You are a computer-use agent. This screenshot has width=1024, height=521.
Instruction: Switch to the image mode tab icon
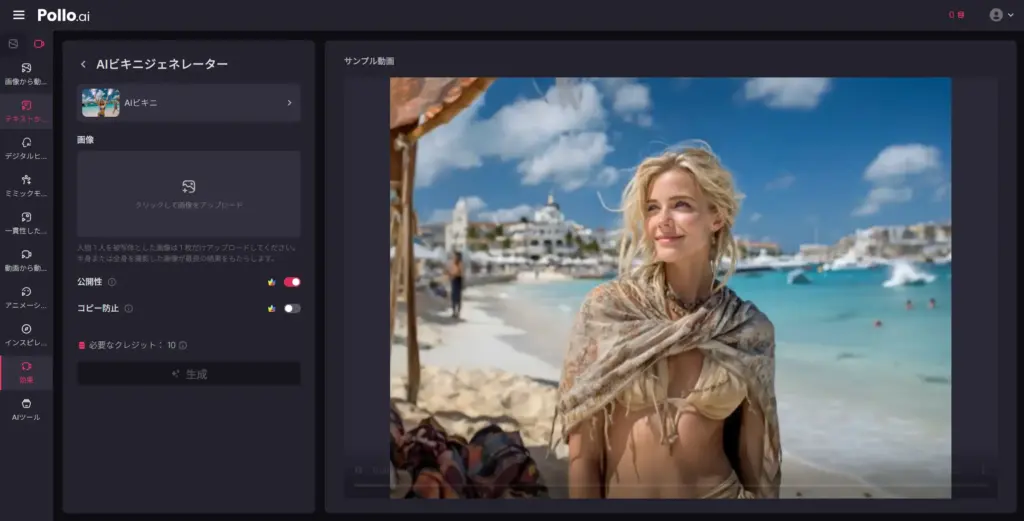tap(13, 44)
